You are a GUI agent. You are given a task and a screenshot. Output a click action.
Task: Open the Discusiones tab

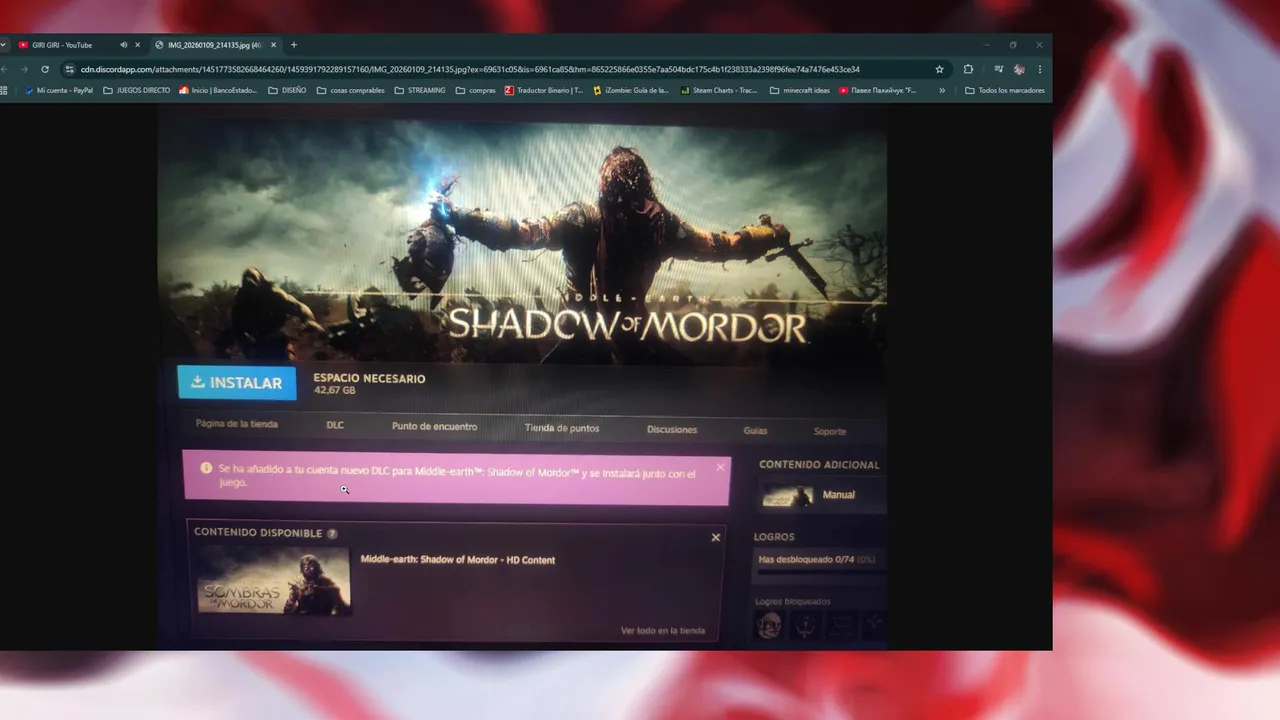[672, 430]
